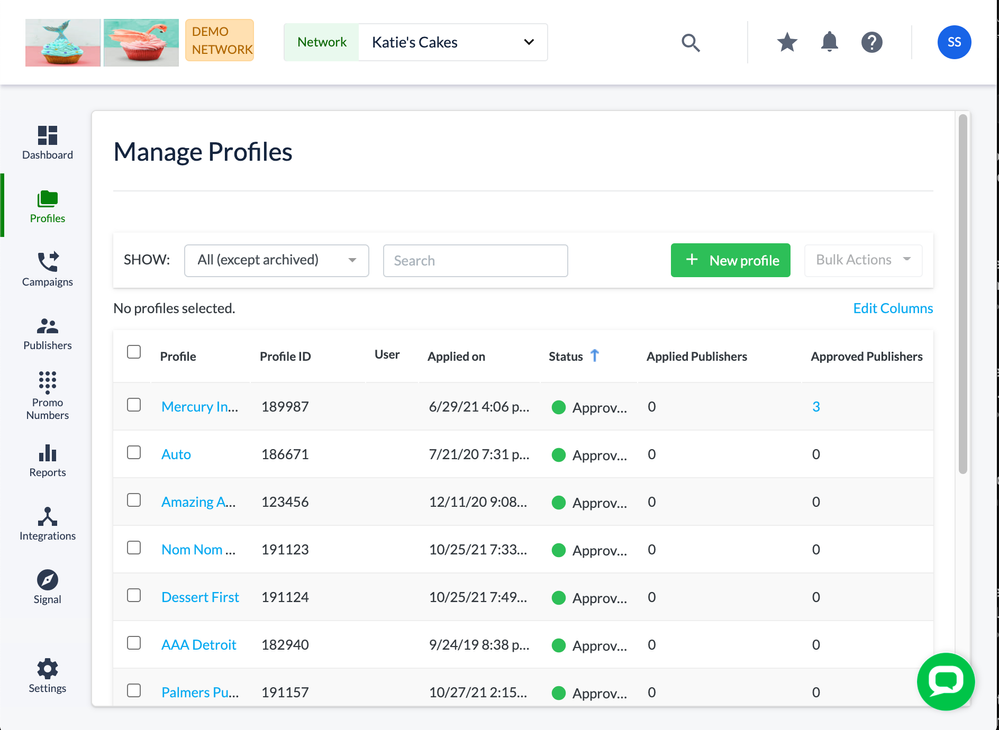Open the SS user avatar menu

[953, 42]
